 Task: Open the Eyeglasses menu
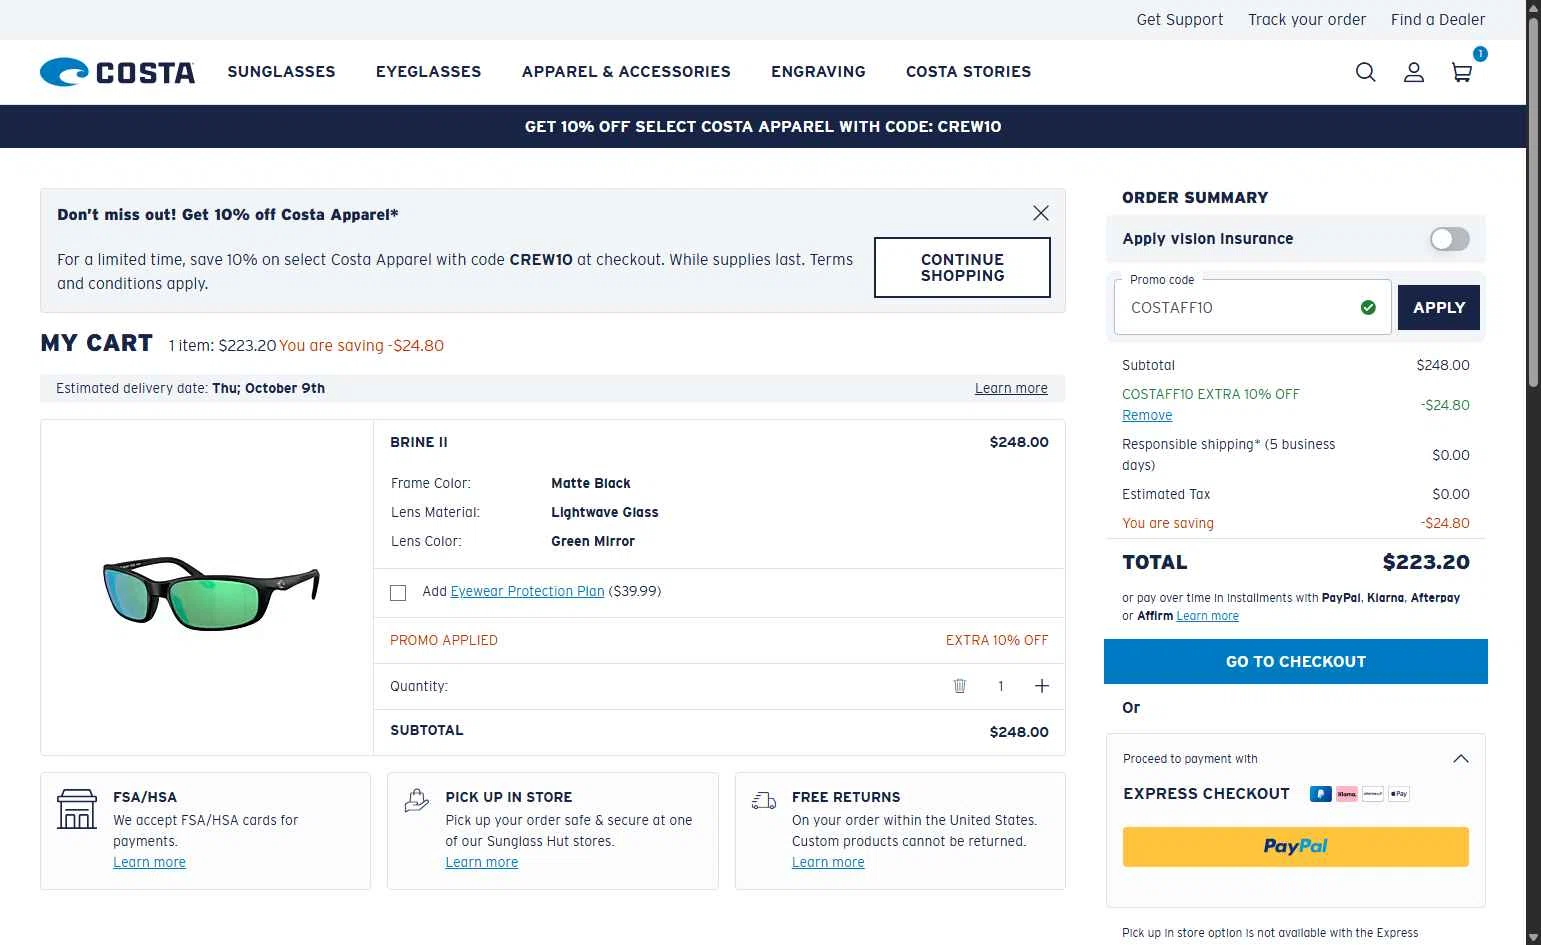point(428,72)
